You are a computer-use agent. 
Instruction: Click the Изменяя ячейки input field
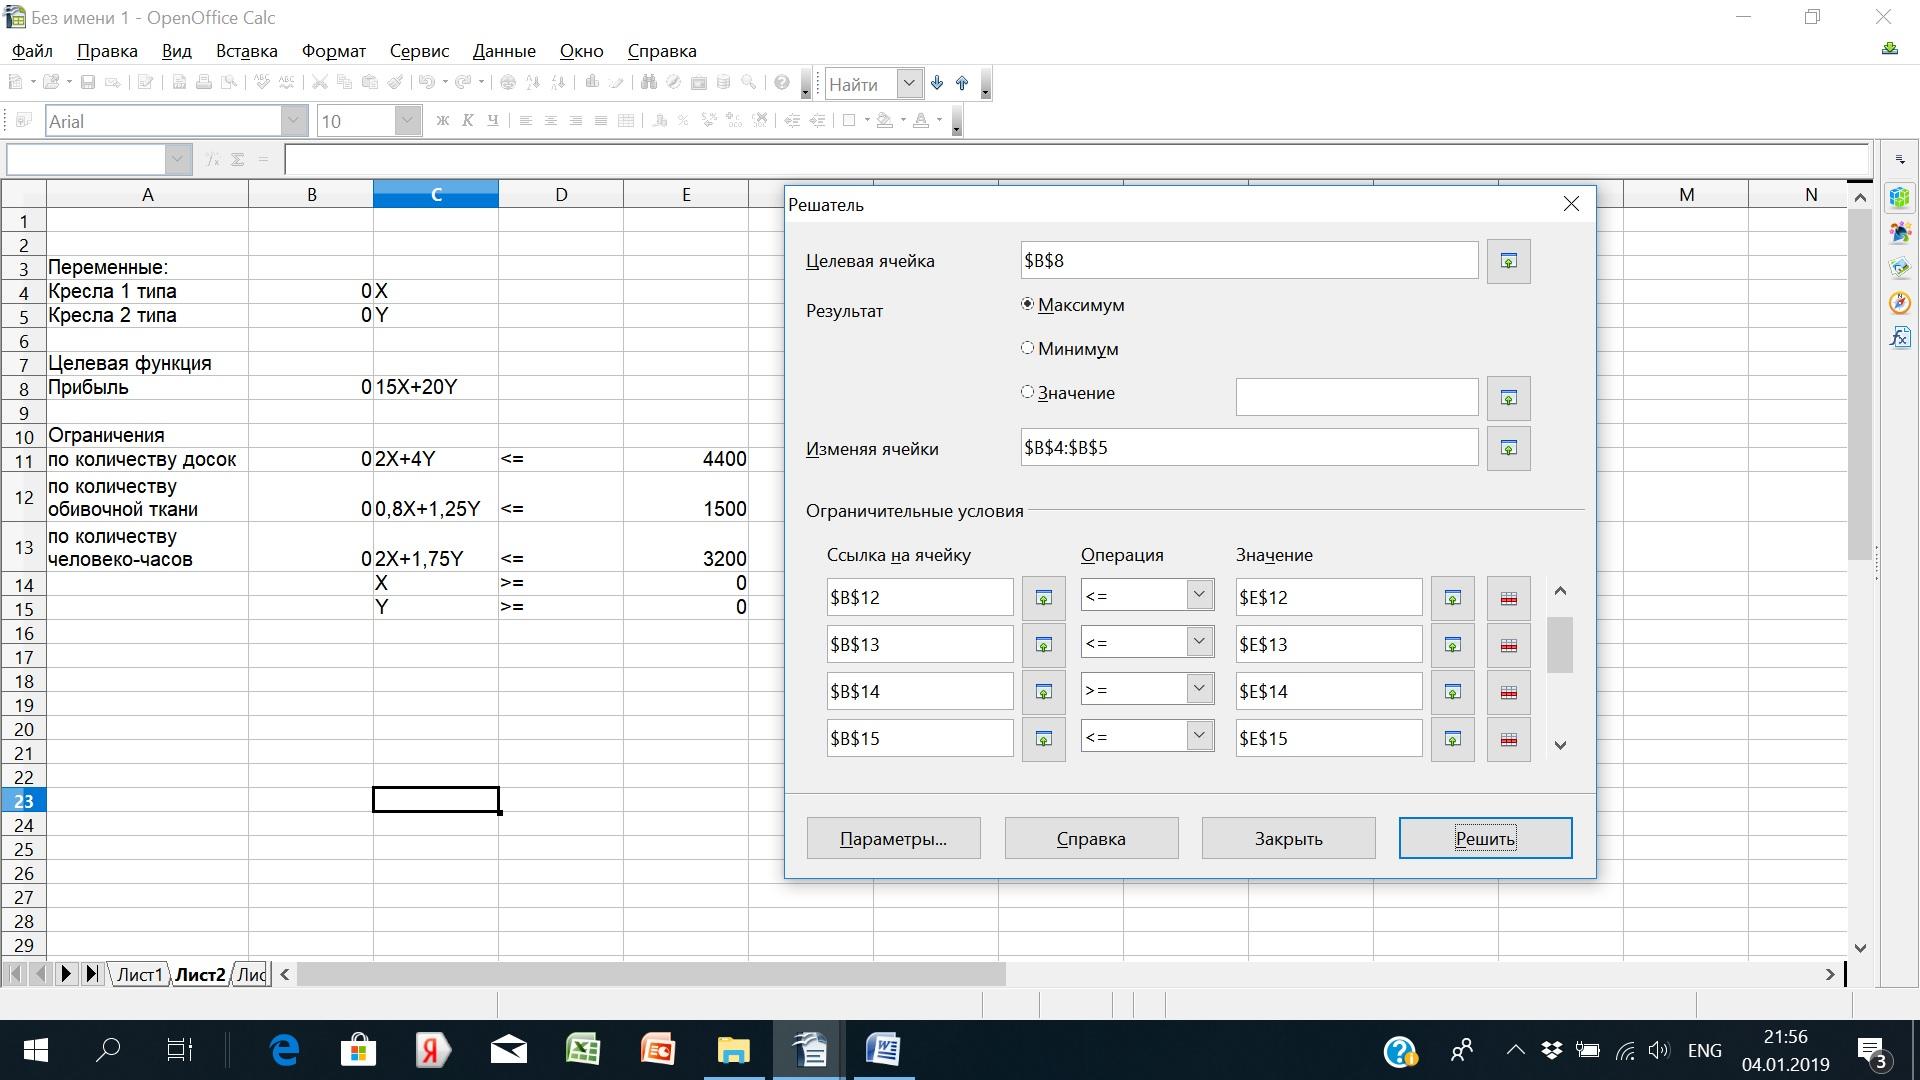1249,448
